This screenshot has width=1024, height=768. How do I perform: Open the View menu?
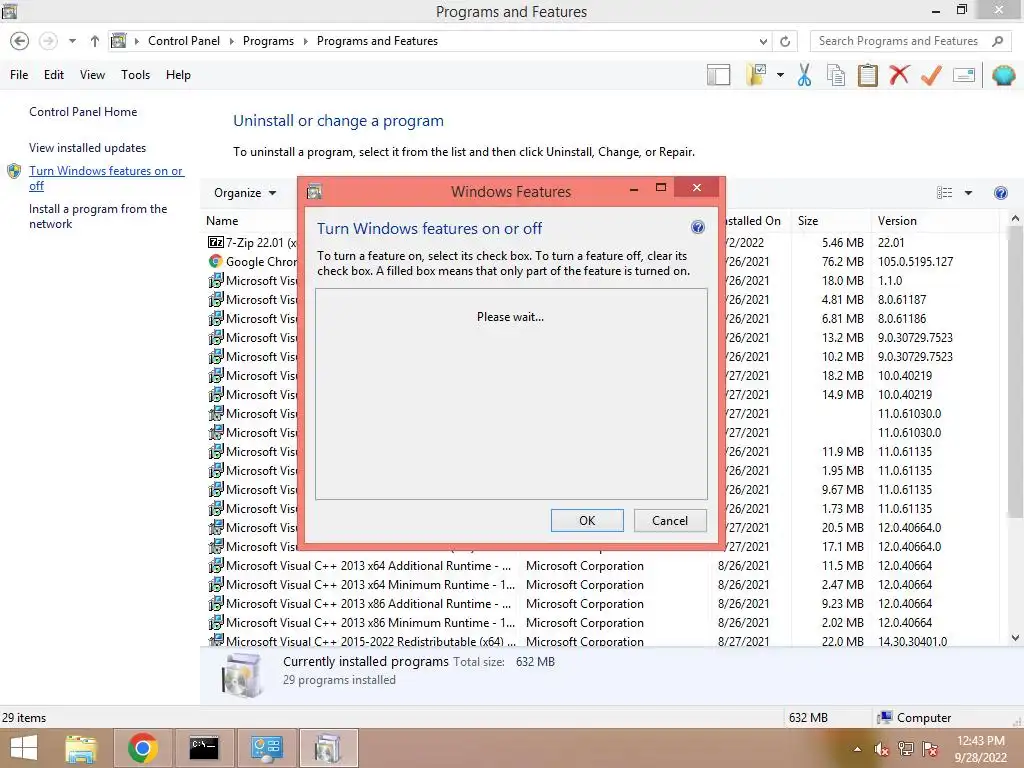[92, 75]
